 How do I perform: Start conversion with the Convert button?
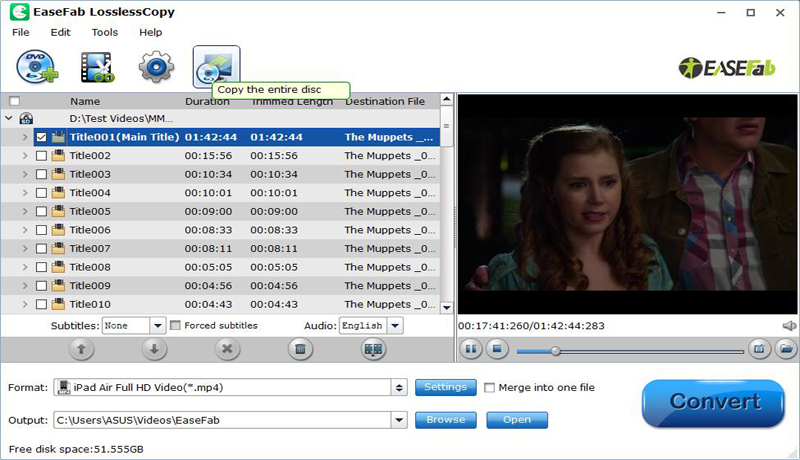click(713, 403)
